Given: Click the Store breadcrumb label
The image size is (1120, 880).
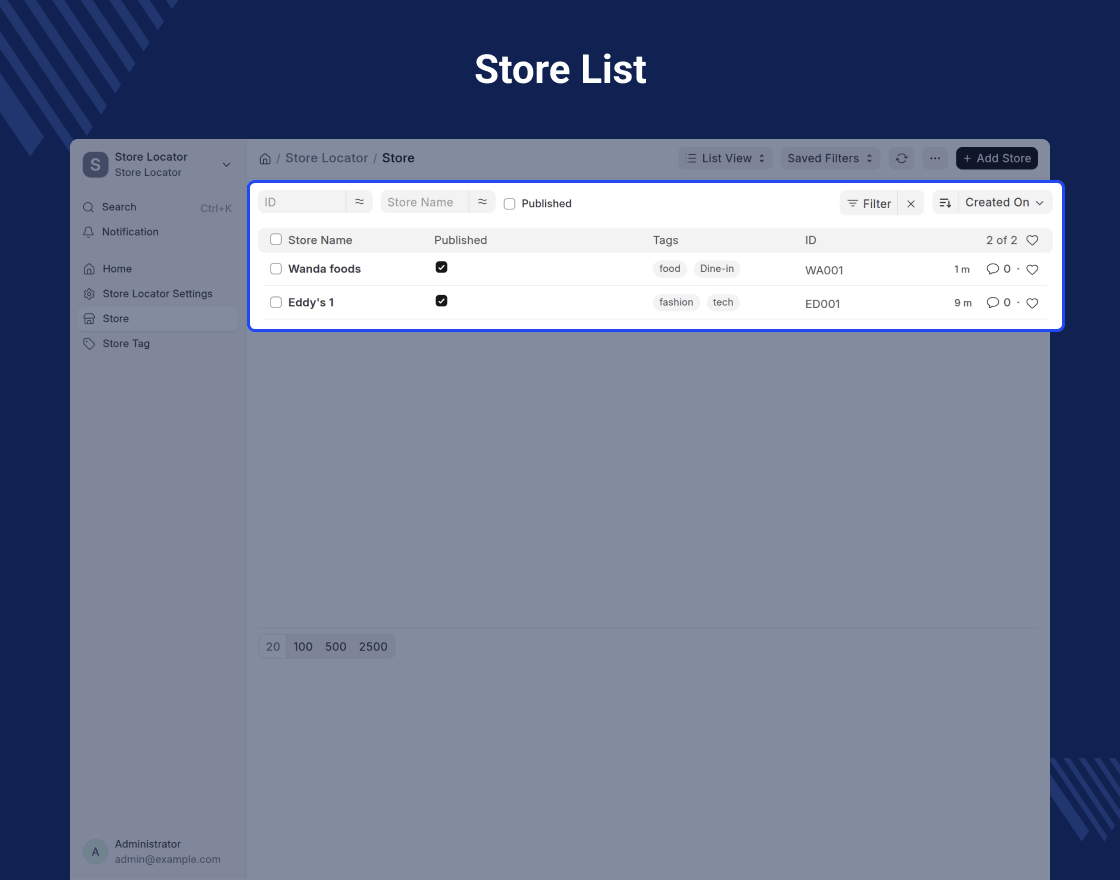Looking at the screenshot, I should [398, 159].
